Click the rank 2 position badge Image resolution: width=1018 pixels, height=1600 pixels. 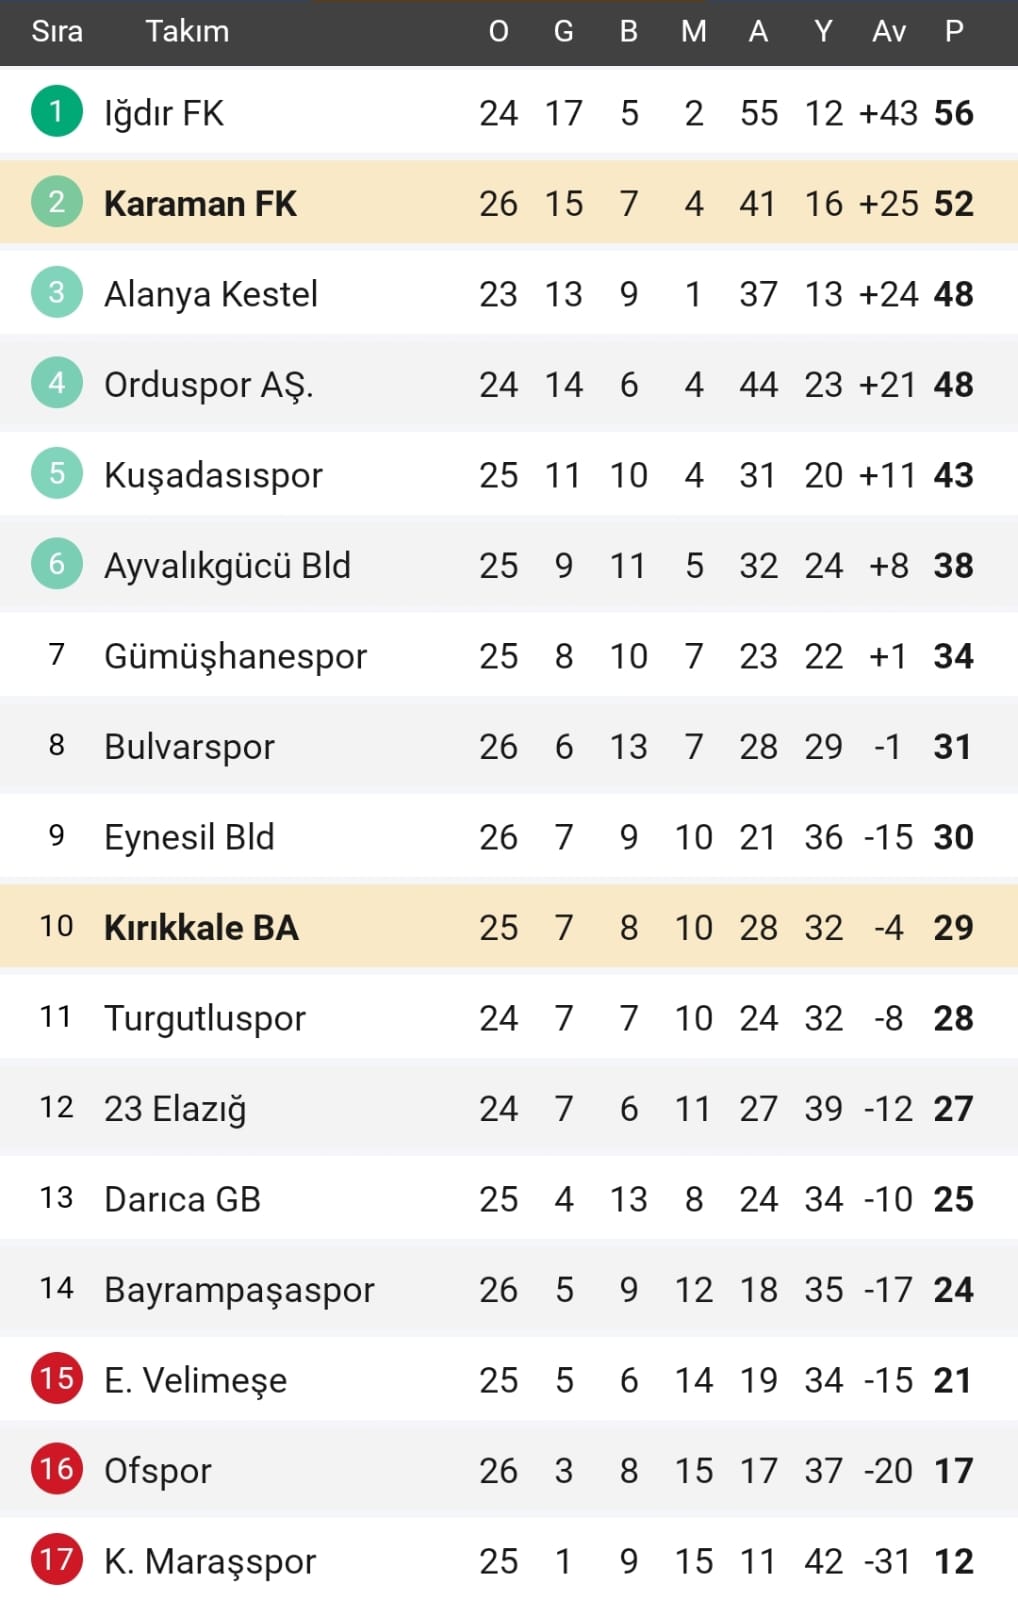click(x=56, y=202)
